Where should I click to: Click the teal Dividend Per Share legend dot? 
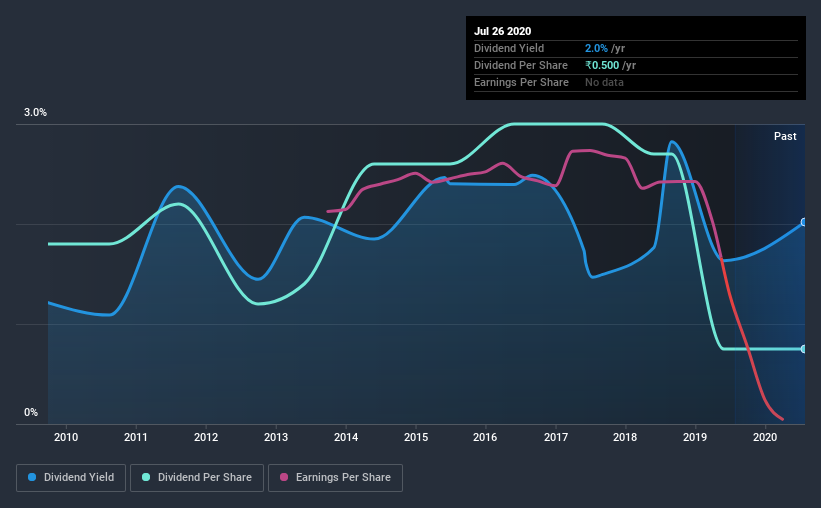(x=146, y=477)
